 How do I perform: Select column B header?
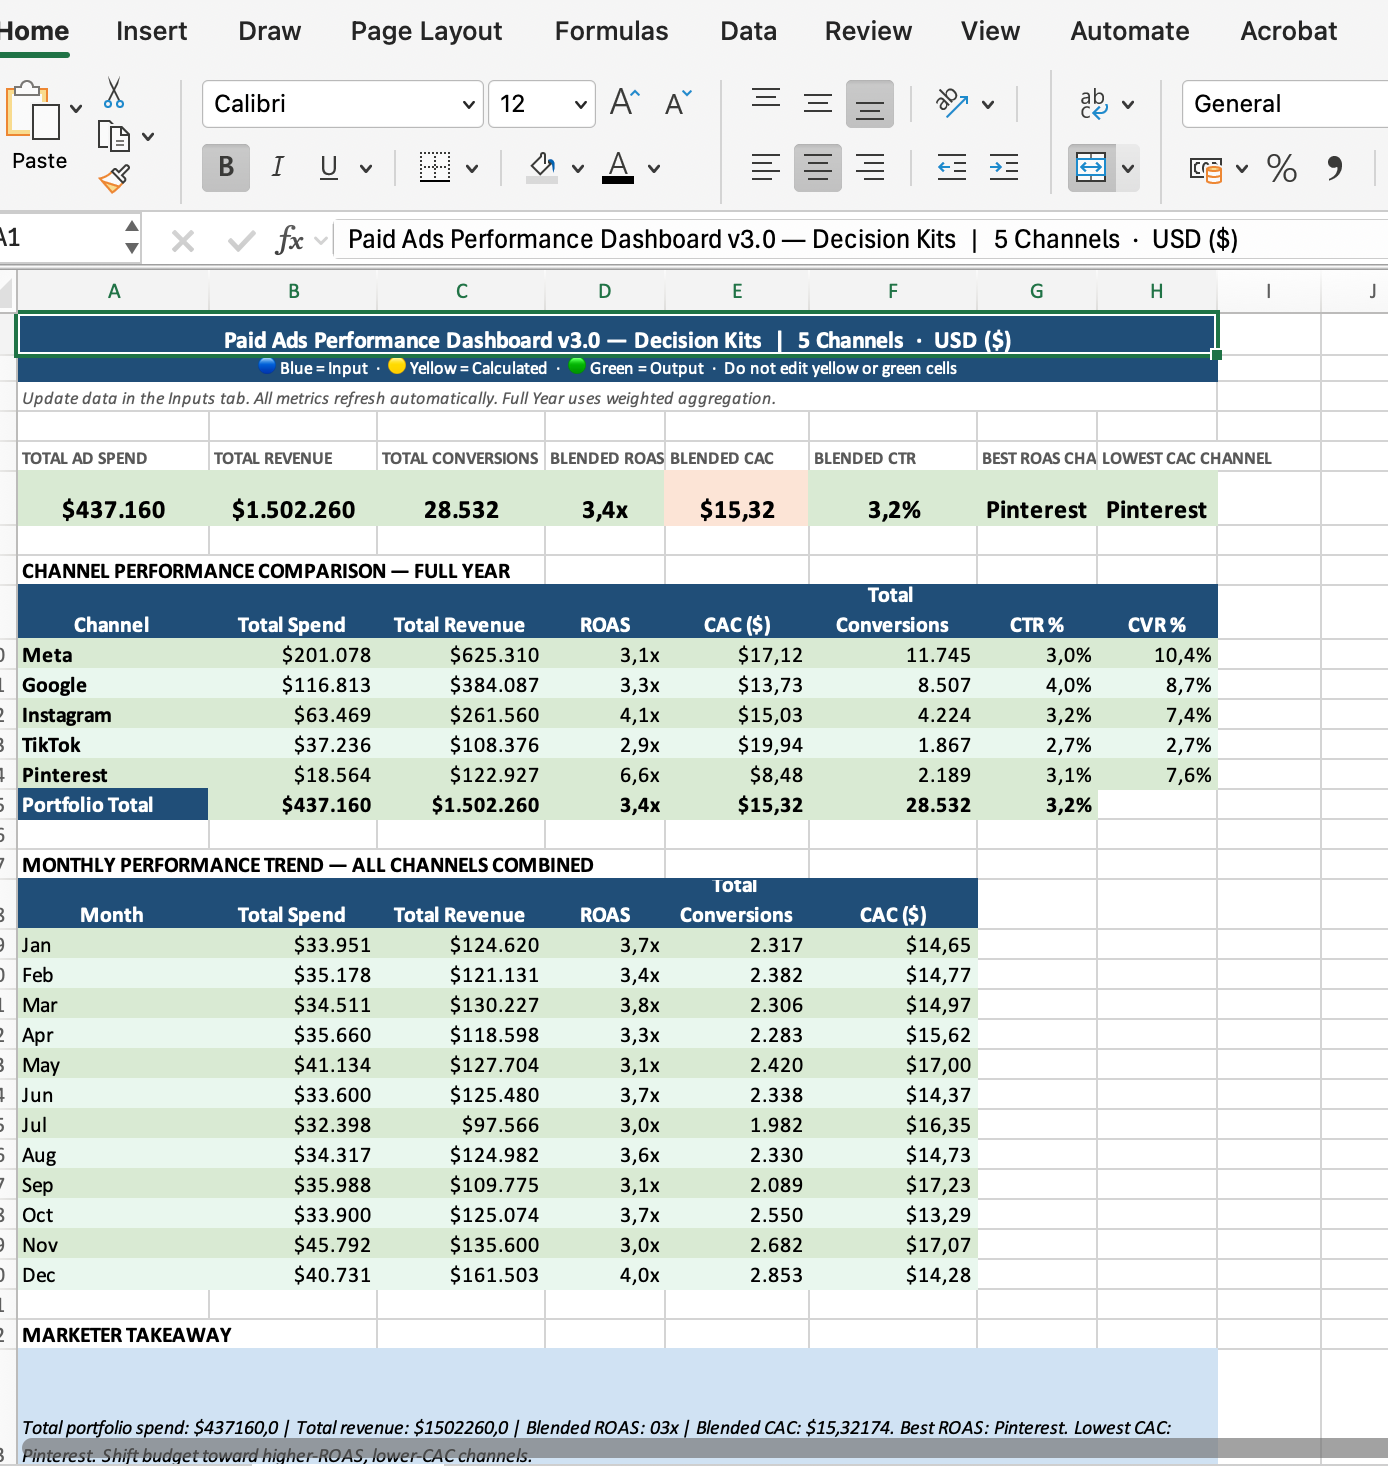click(293, 291)
